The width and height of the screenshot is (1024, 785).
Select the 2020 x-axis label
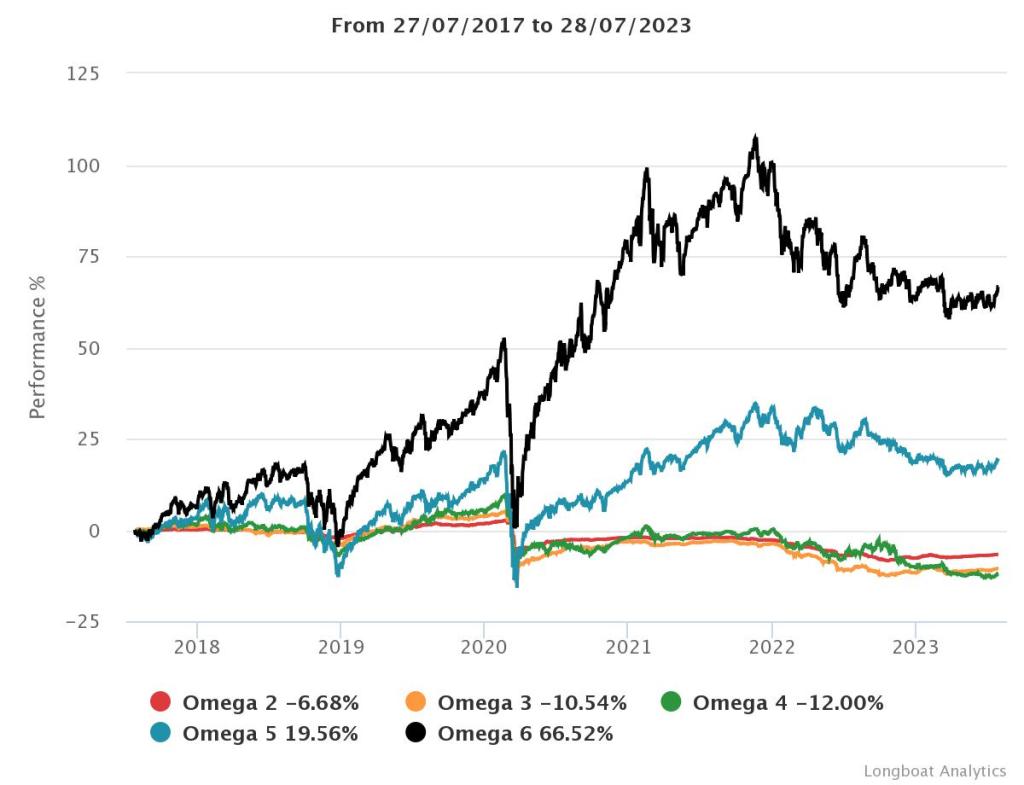pos(484,648)
